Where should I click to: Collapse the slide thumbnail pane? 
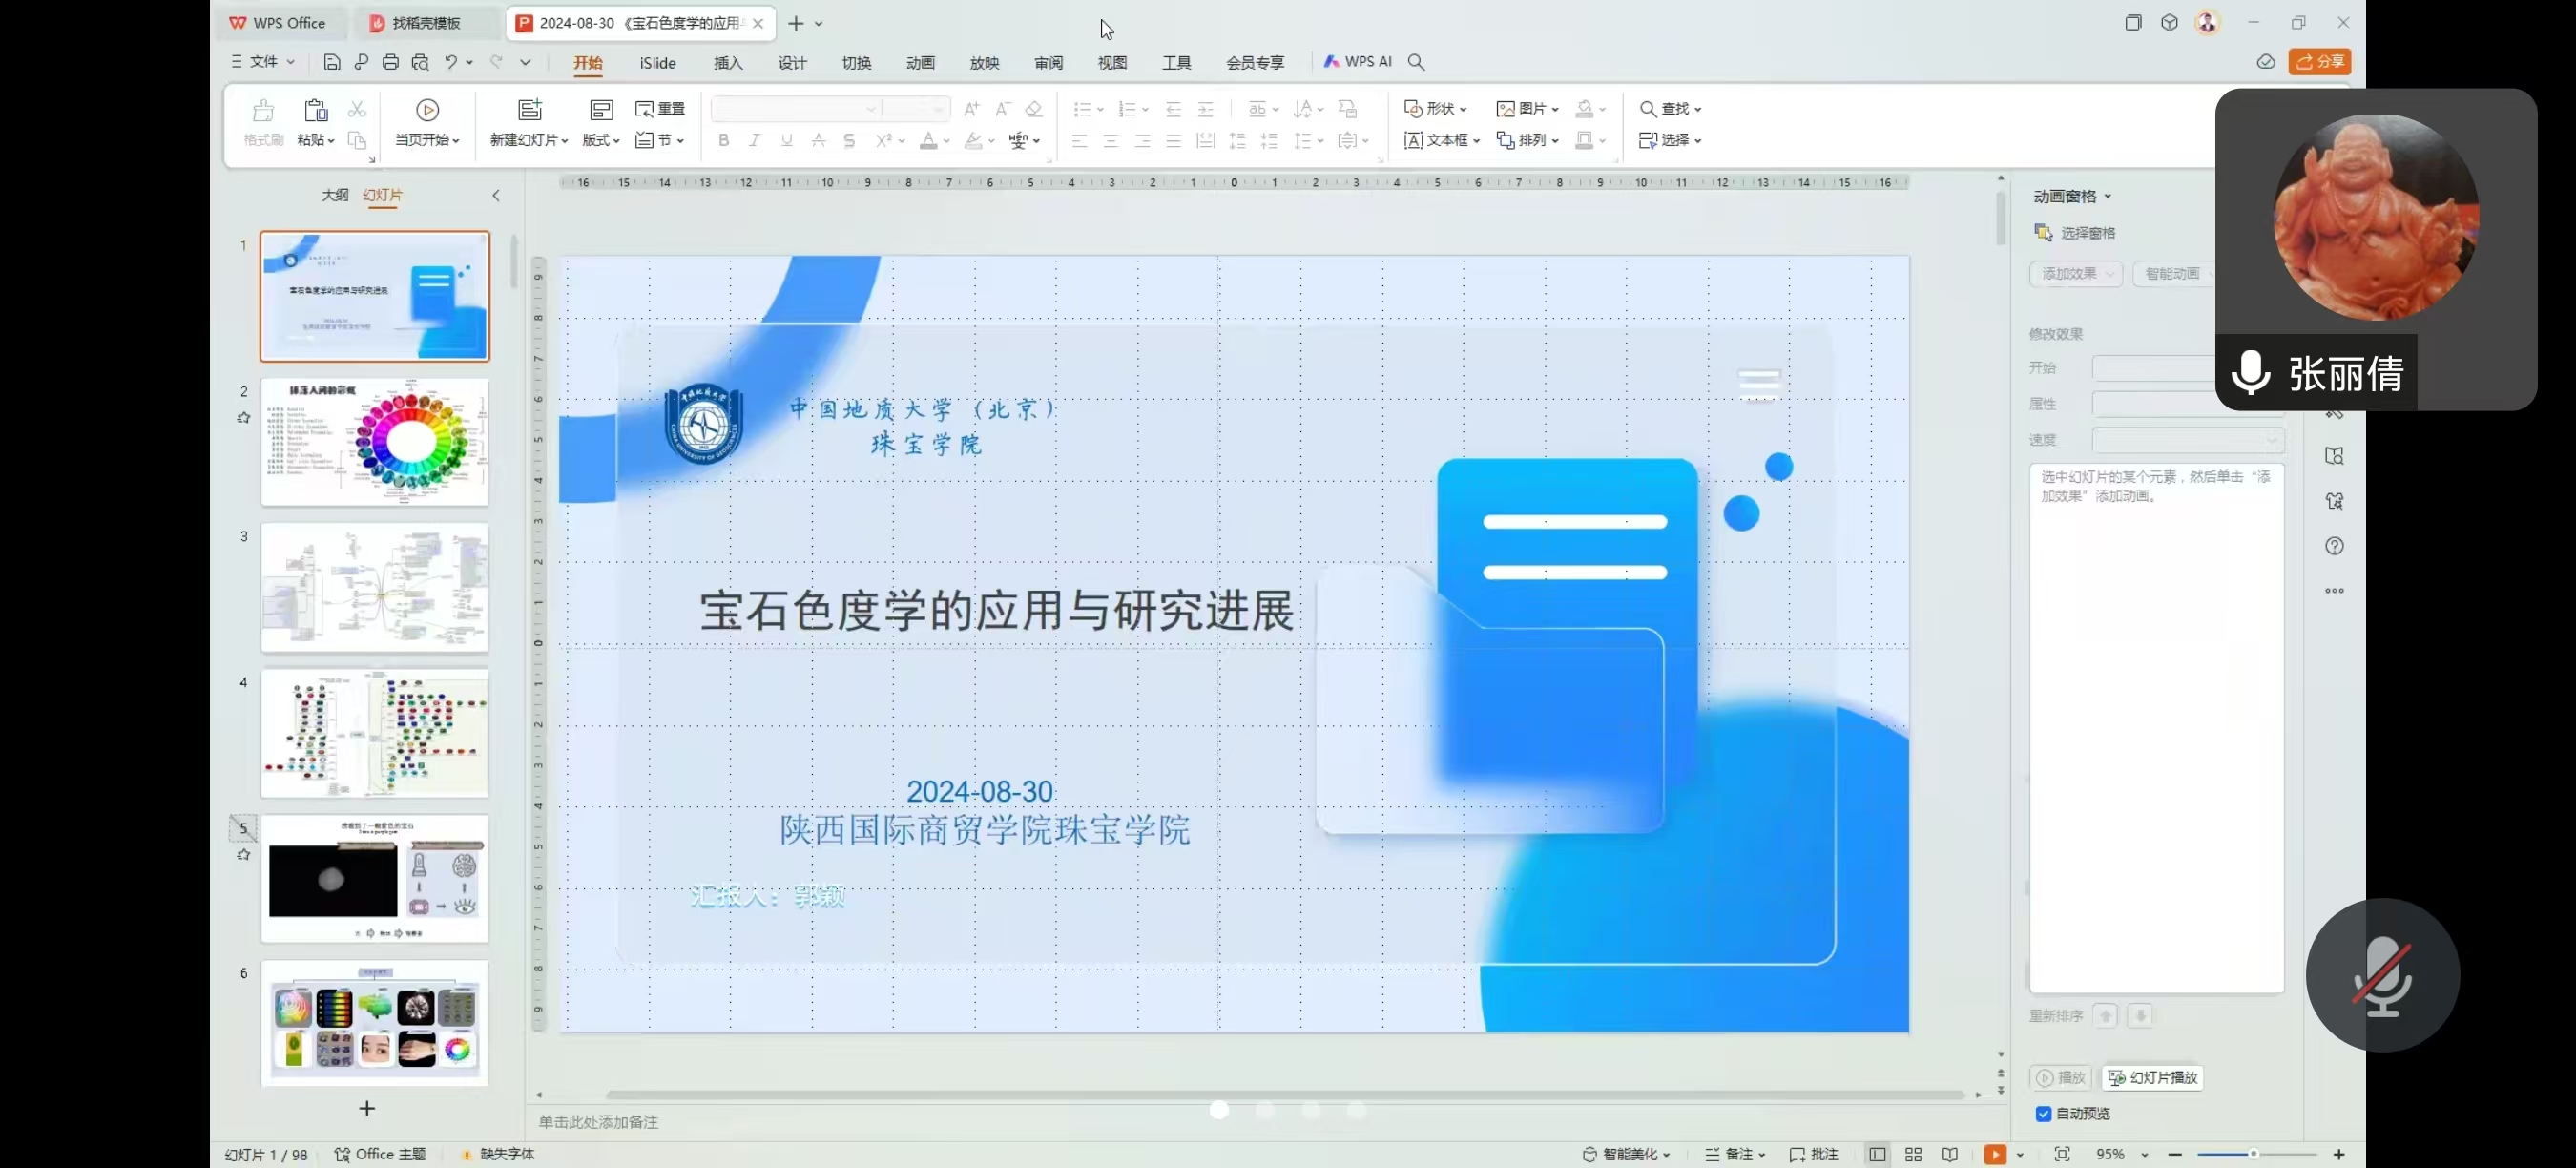coord(496,196)
